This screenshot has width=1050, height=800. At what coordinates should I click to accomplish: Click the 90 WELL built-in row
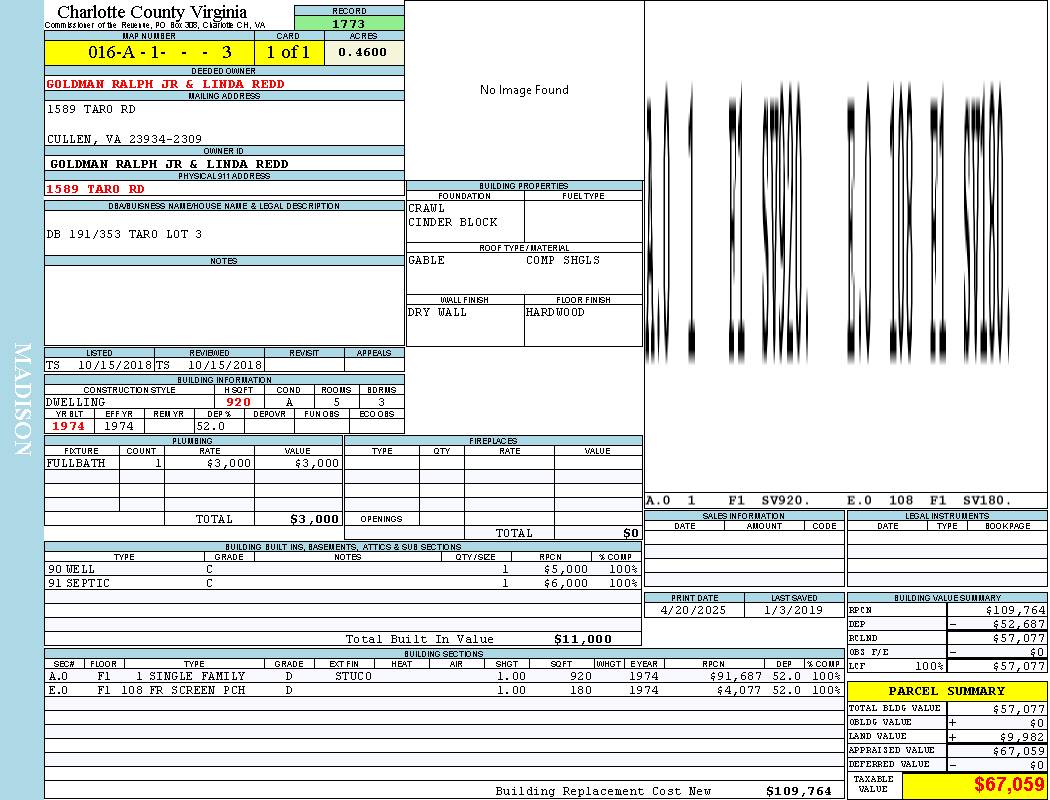pyautogui.click(x=343, y=569)
